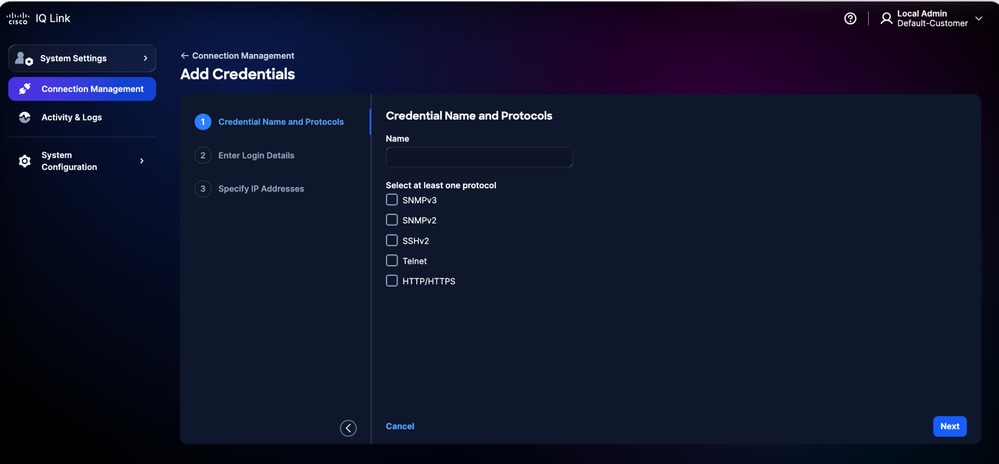Click the Local Admin username text
This screenshot has width=999, height=464.
click(922, 13)
